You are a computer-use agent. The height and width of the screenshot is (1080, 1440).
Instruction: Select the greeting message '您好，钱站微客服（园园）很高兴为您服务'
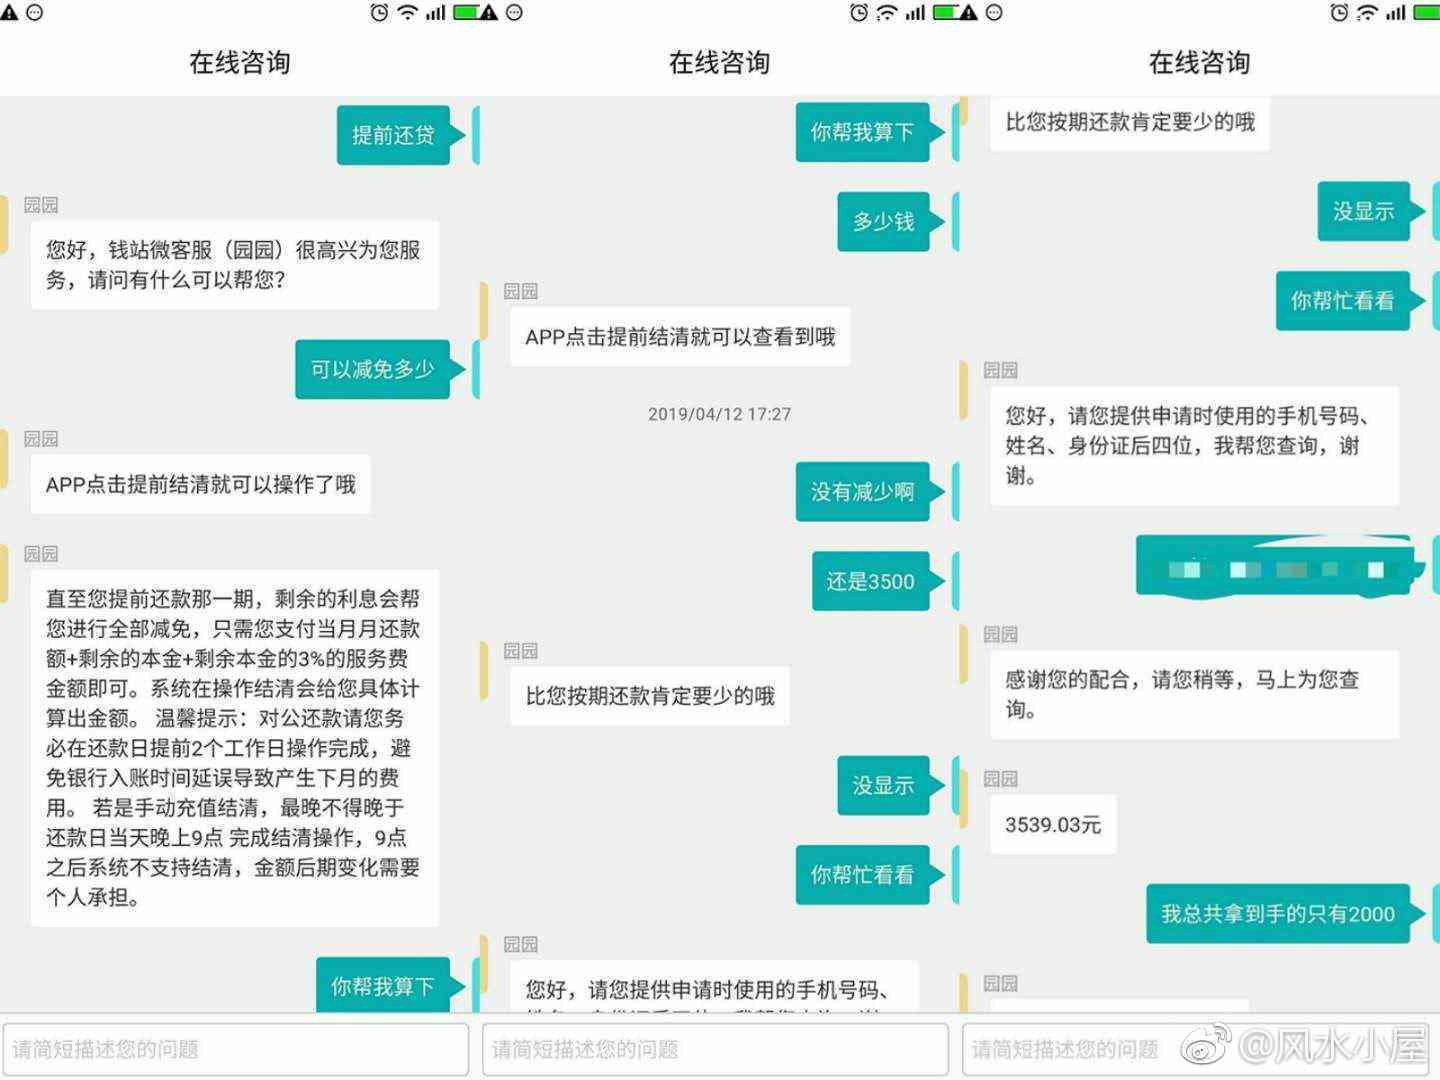(x=235, y=265)
